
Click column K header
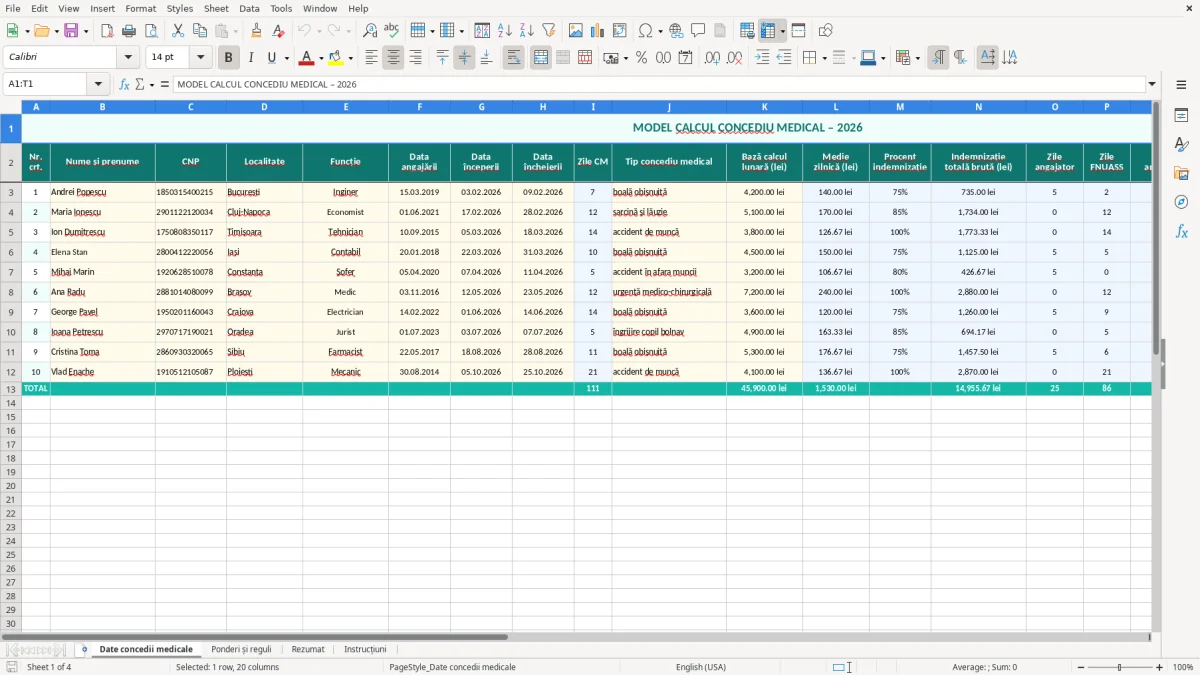(x=764, y=106)
